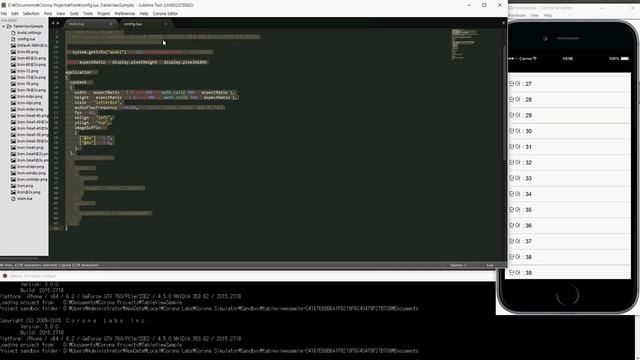Tap row 33 in the simulator
This screenshot has height=360, width=640.
pos(568,178)
